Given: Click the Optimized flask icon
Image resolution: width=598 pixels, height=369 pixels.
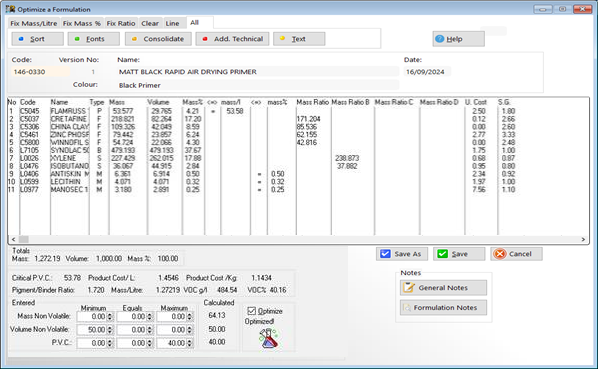Looking at the screenshot, I should click(x=269, y=338).
